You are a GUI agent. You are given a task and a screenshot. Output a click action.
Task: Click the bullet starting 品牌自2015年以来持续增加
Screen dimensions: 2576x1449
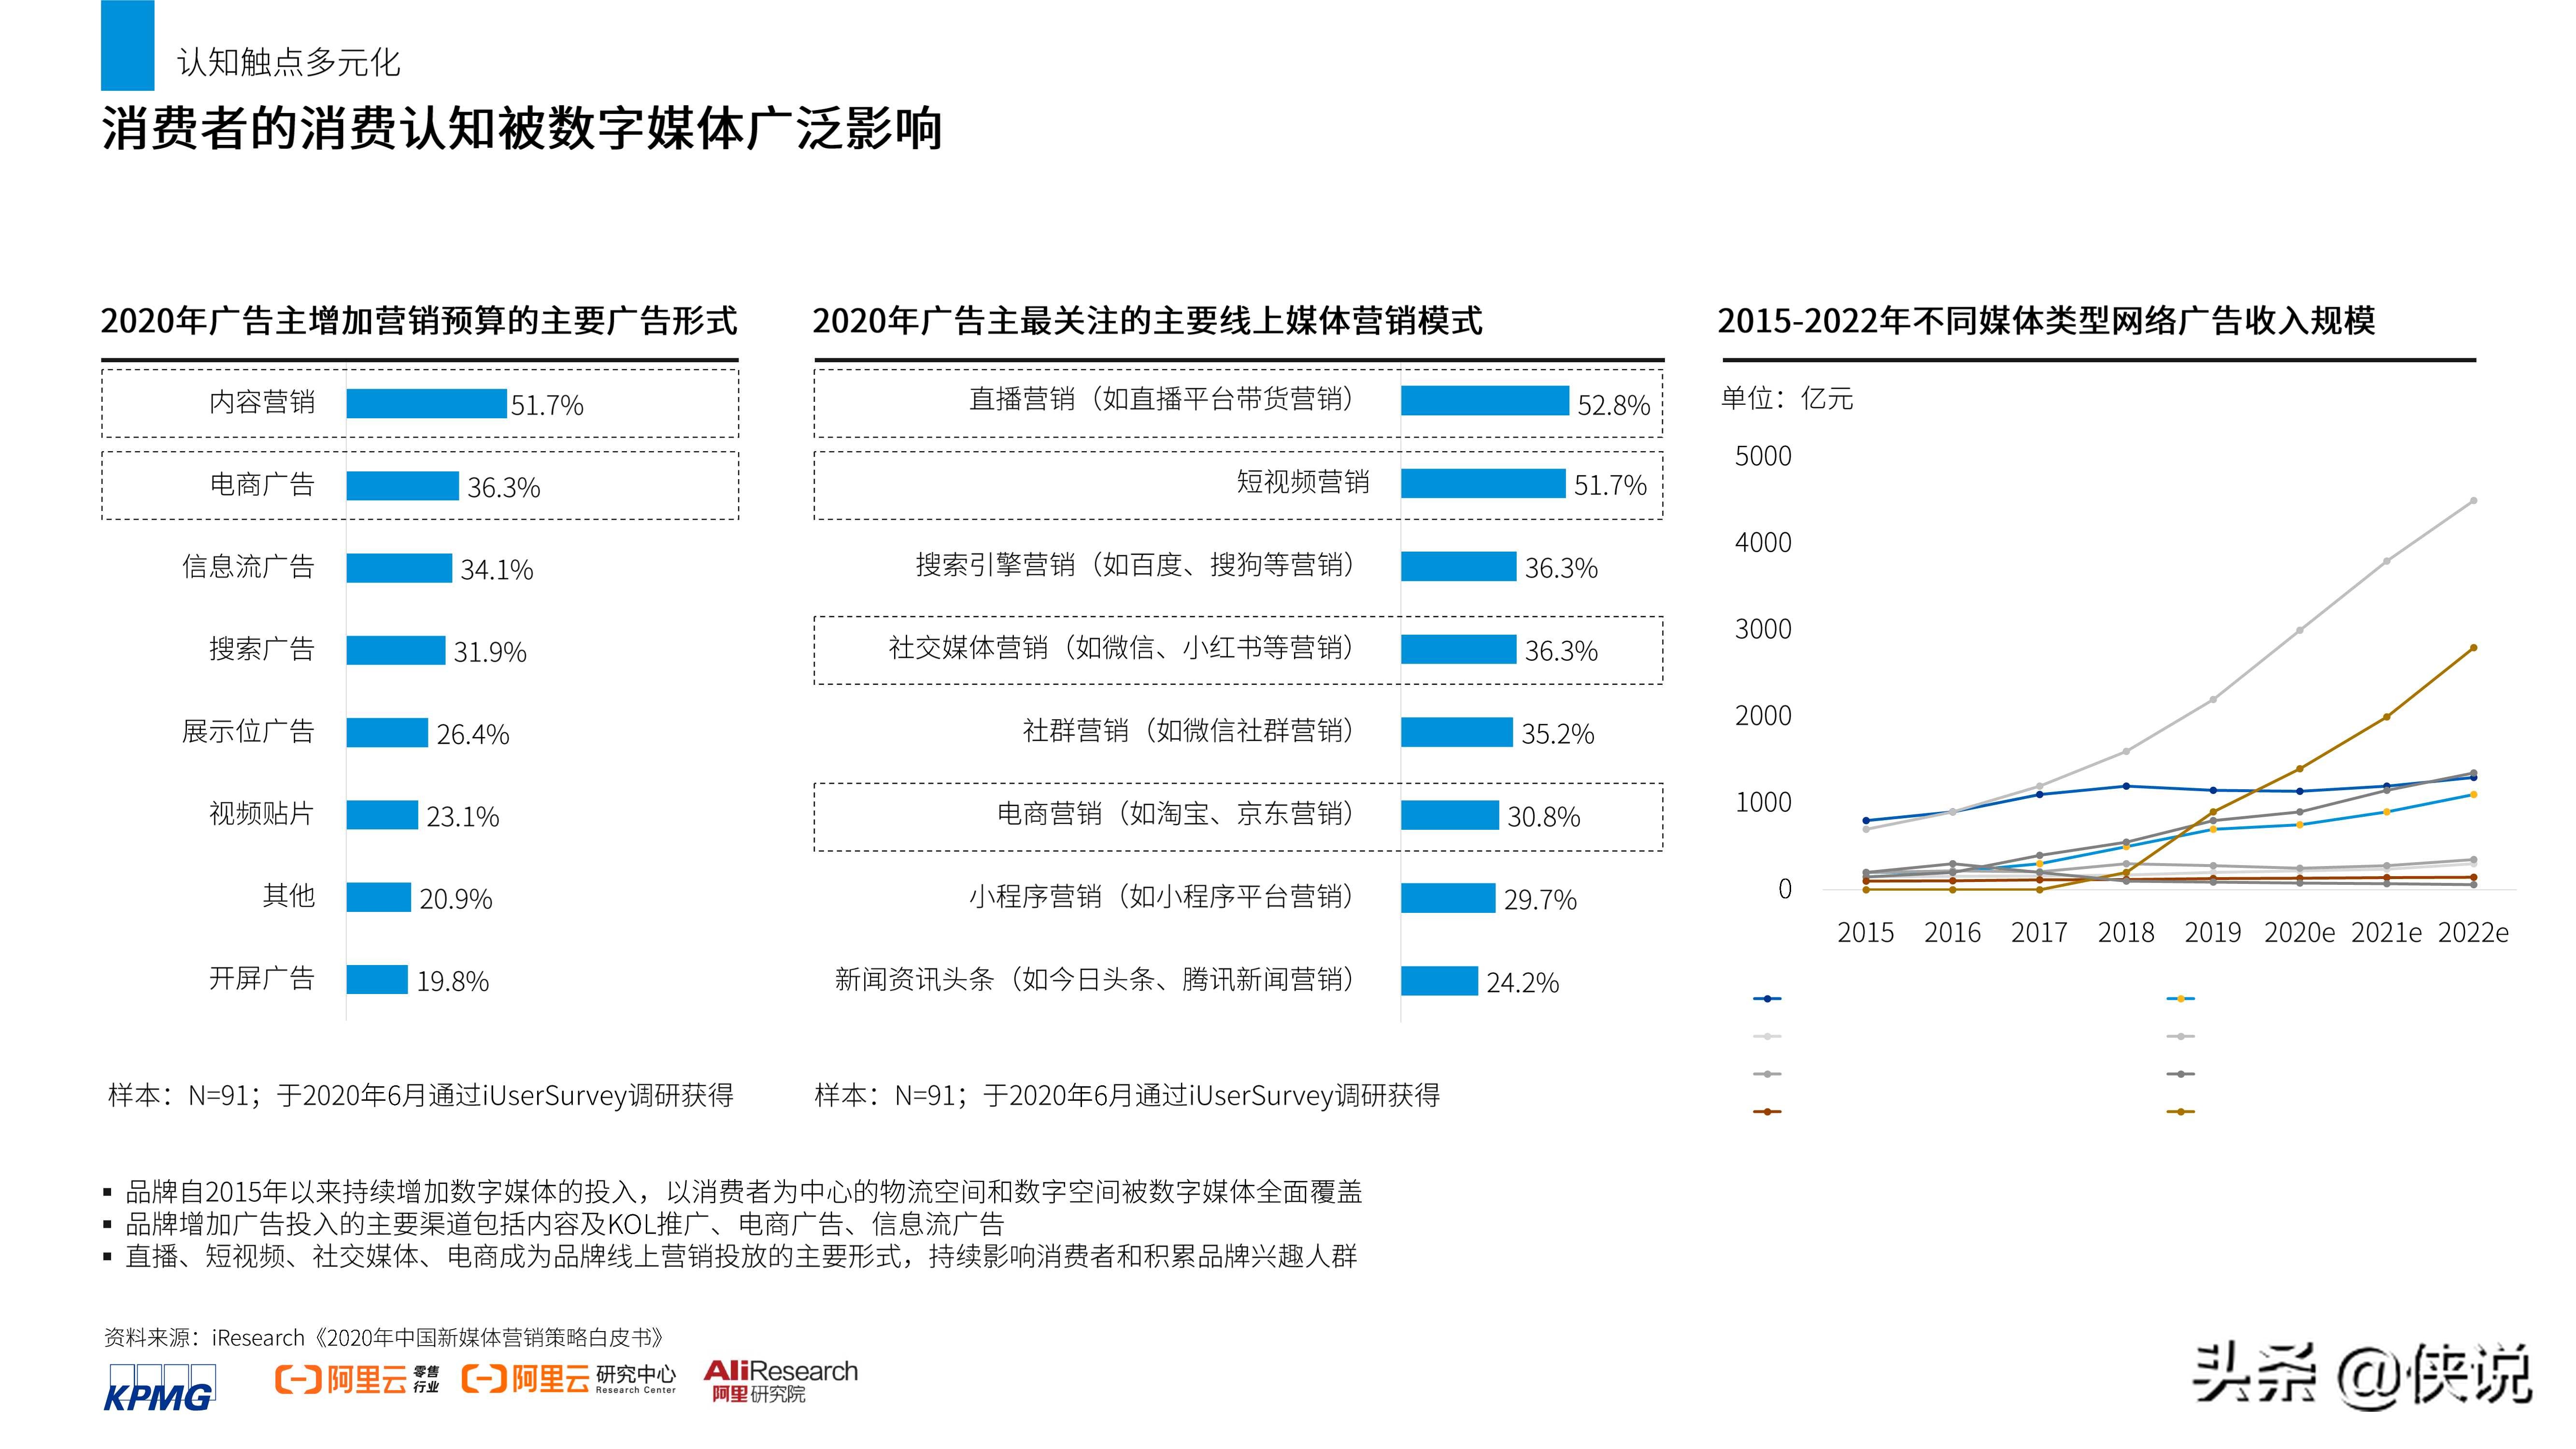tap(743, 1192)
